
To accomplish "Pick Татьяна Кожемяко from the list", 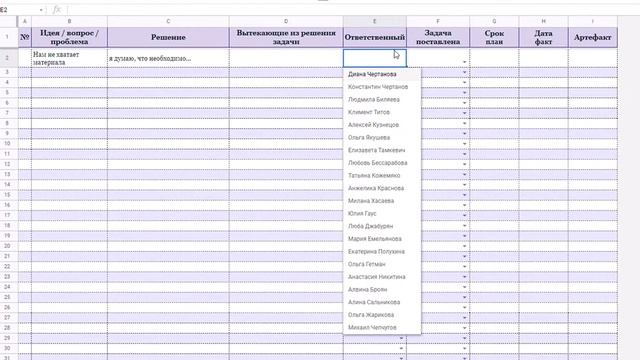I will pyautogui.click(x=382, y=176).
